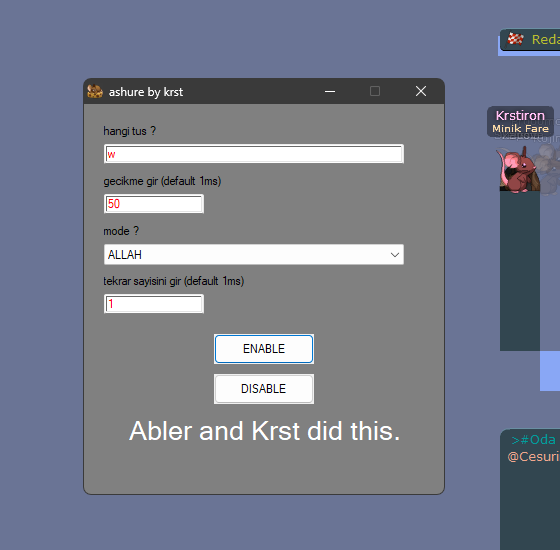Click the 'tekrar sayisini gir' label

click(x=174, y=281)
